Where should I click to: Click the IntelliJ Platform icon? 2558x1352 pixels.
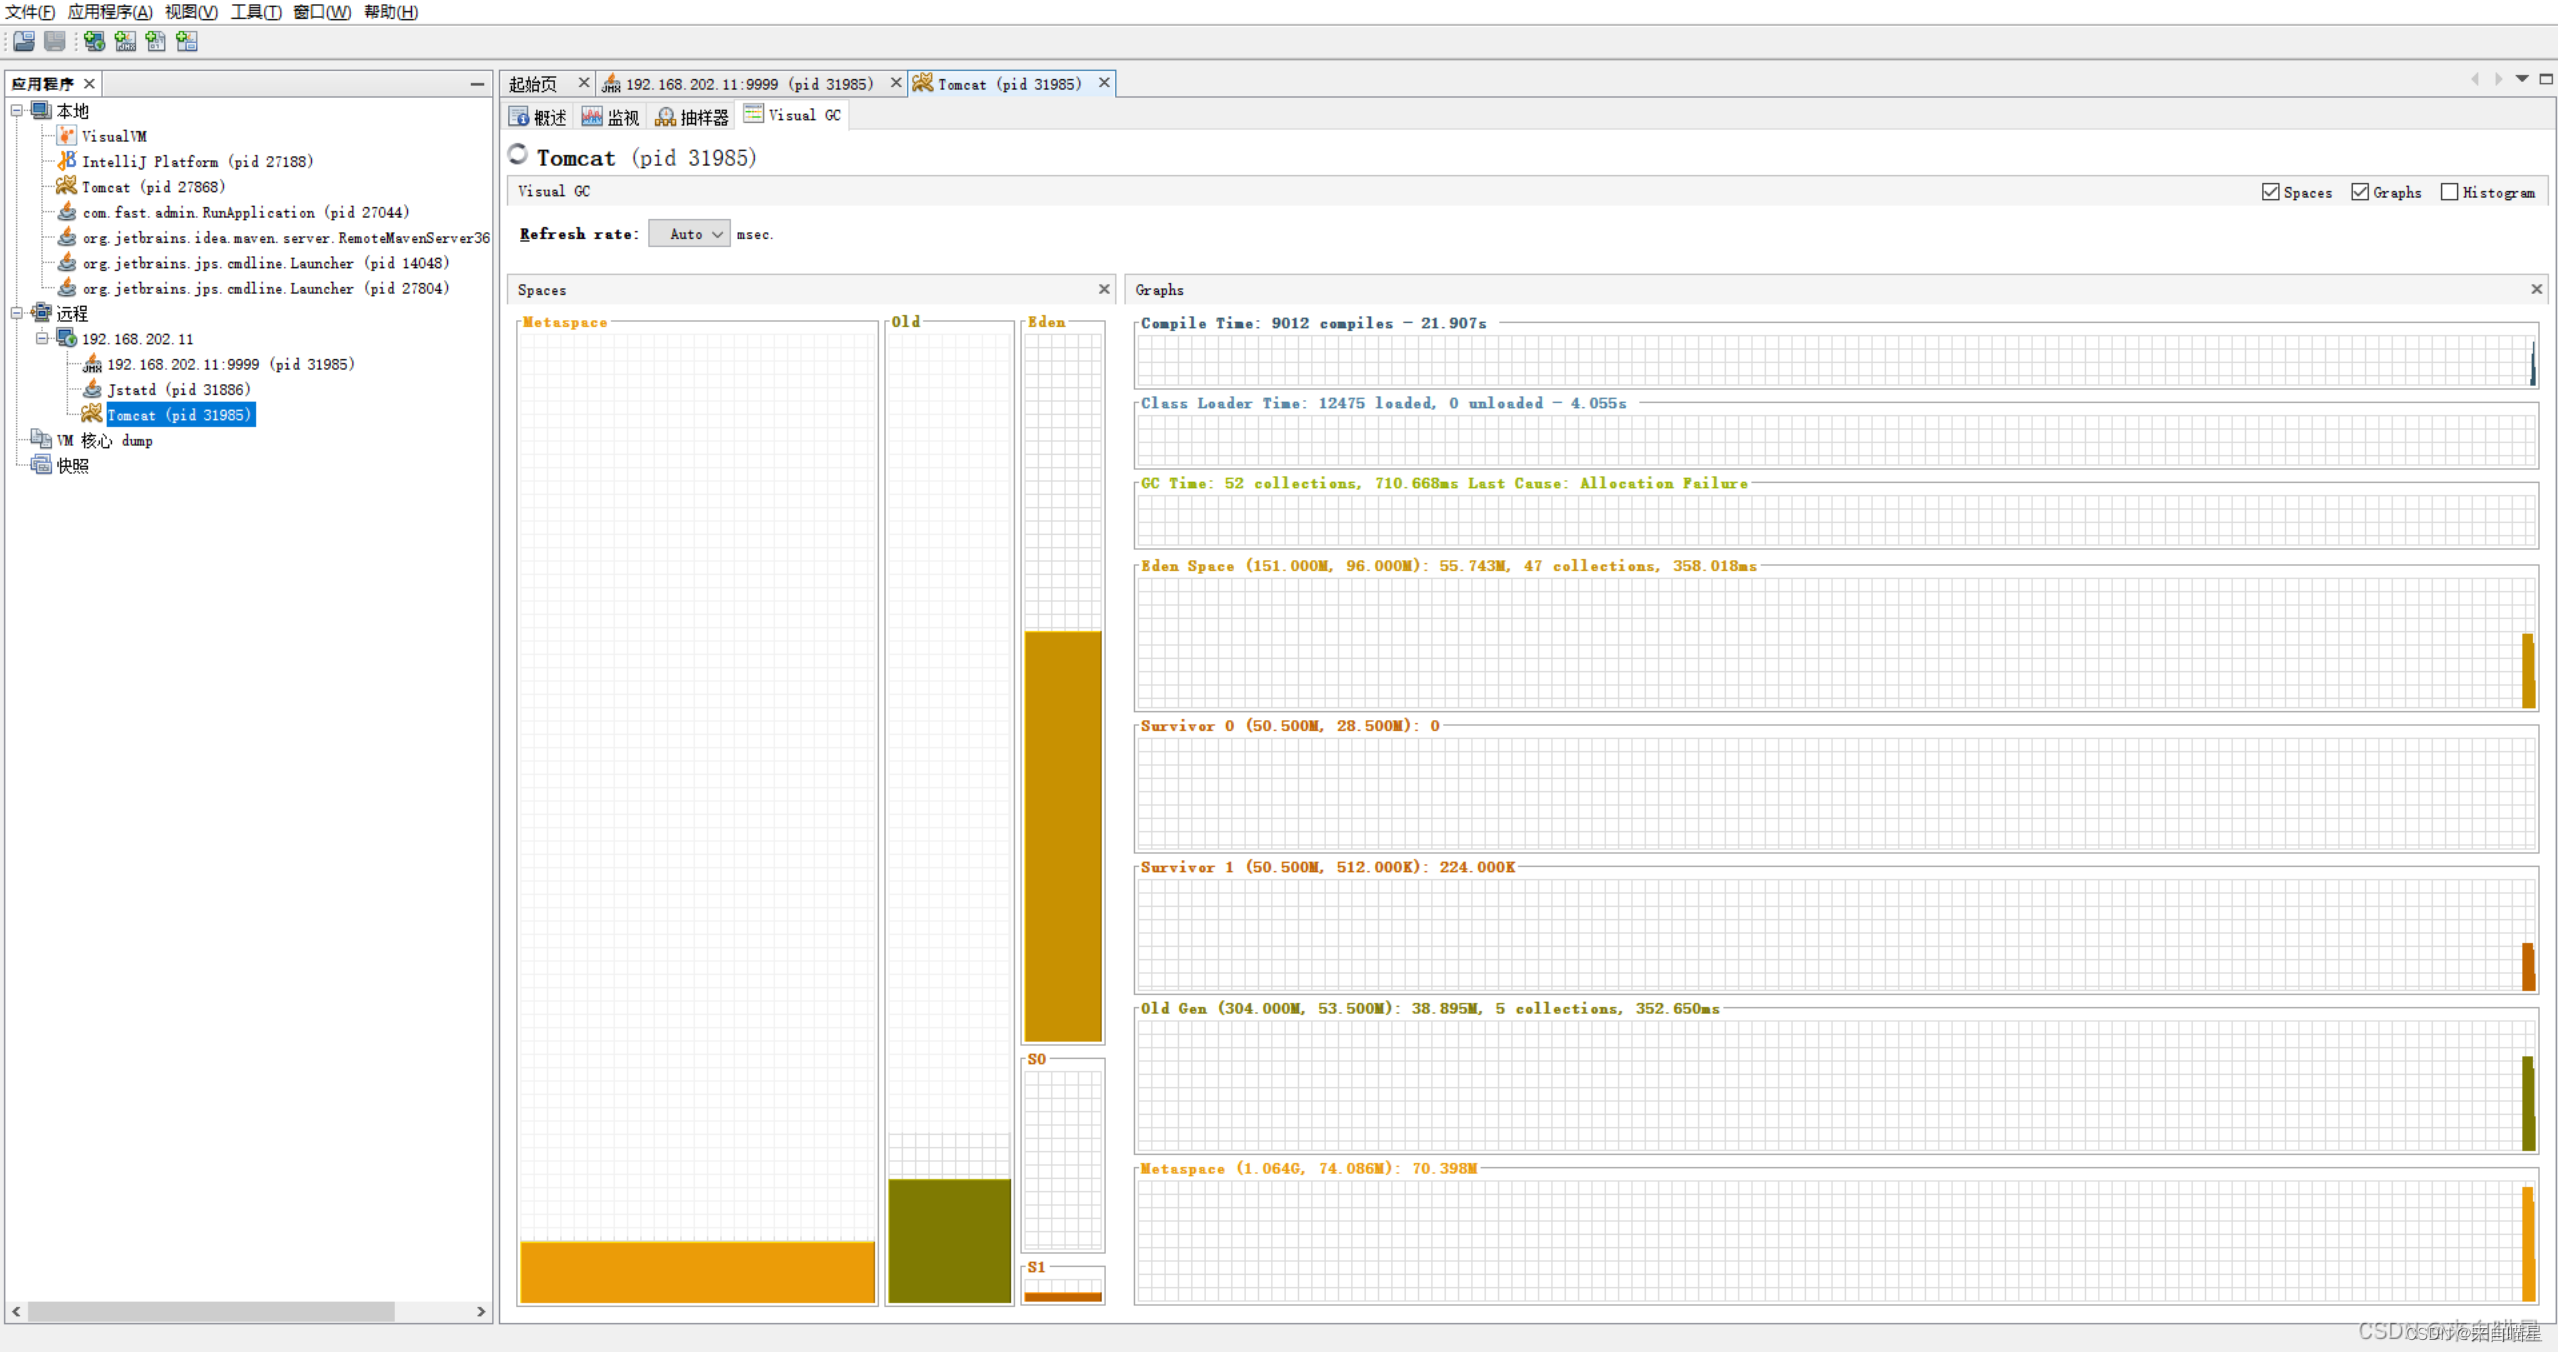click(x=66, y=161)
